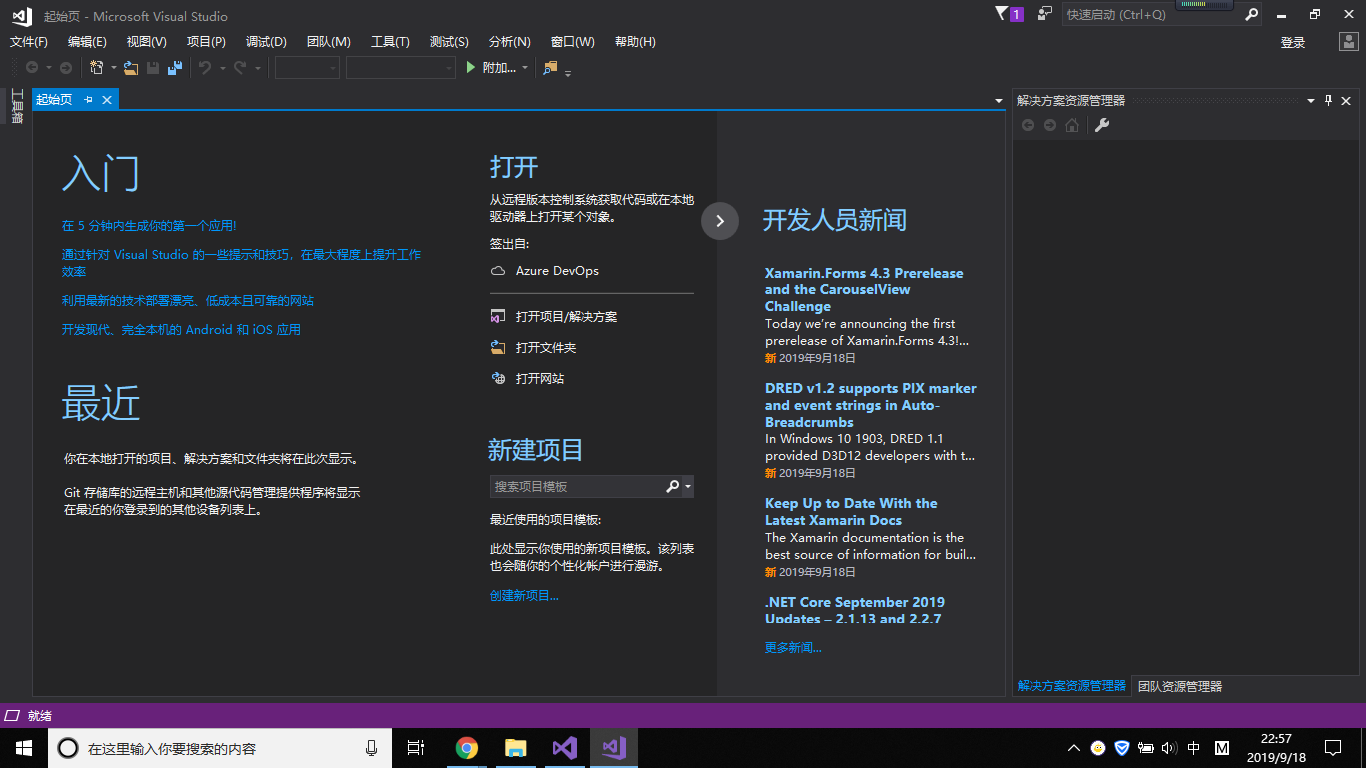The width and height of the screenshot is (1366, 768).
Task: Close the Solution Explorer panel
Action: (1346, 100)
